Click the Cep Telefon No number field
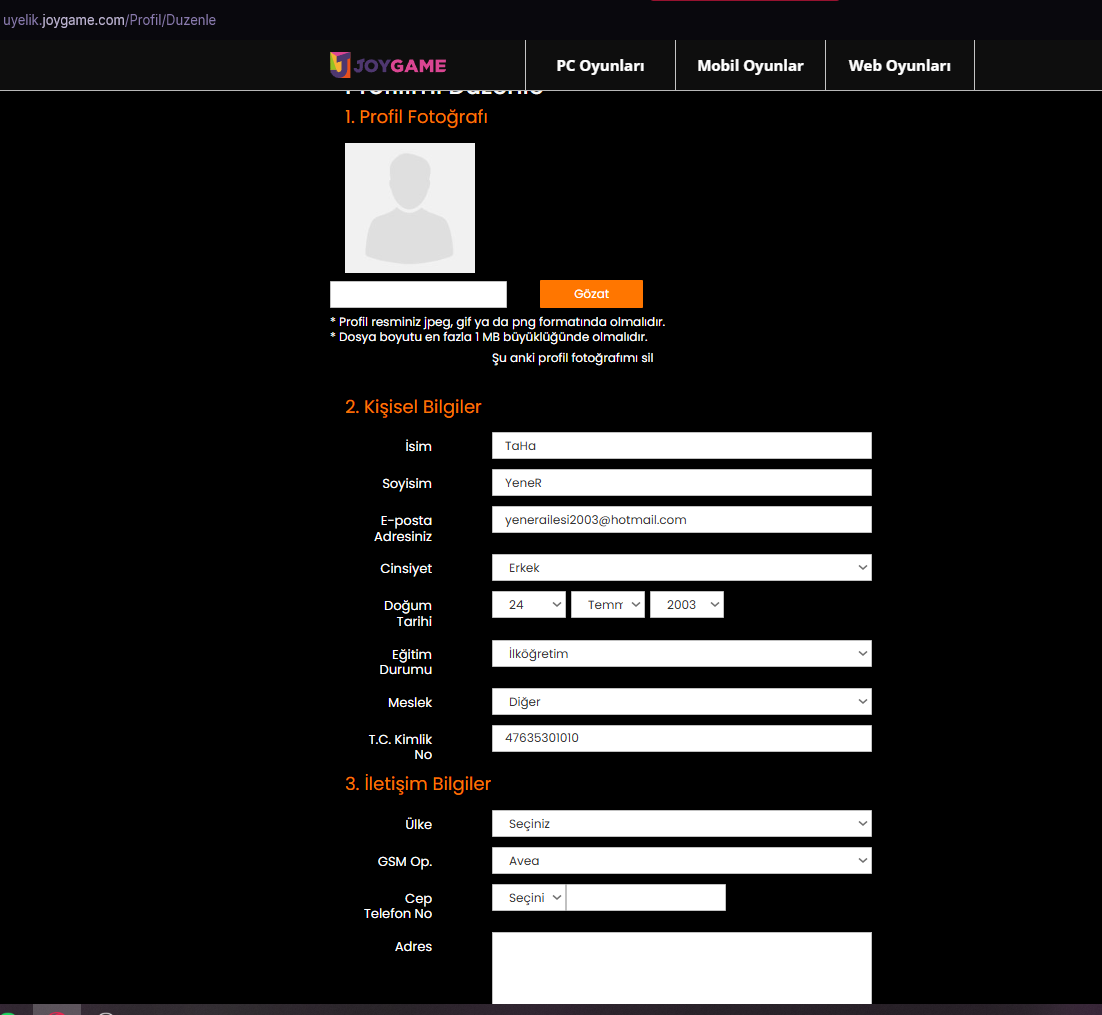The height and width of the screenshot is (1015, 1102). 646,898
